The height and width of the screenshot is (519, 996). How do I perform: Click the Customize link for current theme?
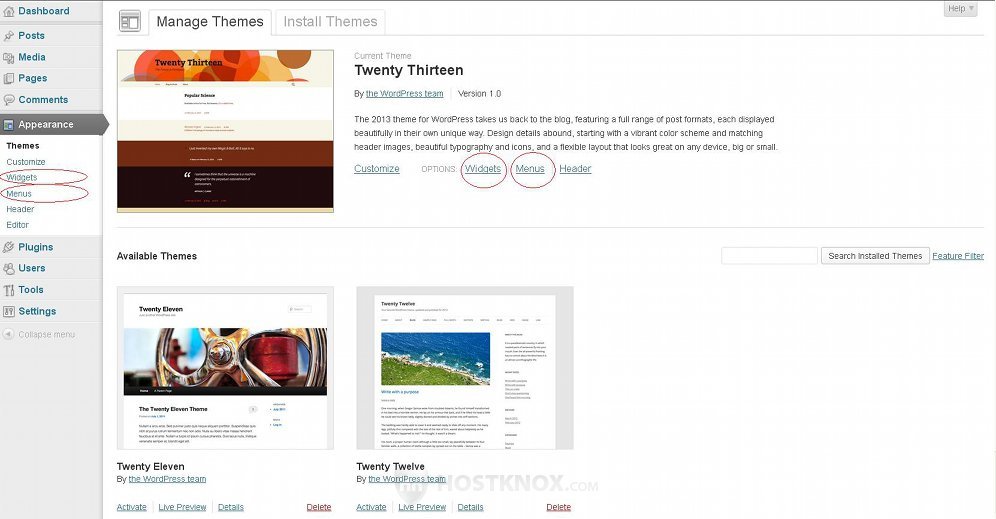(377, 168)
